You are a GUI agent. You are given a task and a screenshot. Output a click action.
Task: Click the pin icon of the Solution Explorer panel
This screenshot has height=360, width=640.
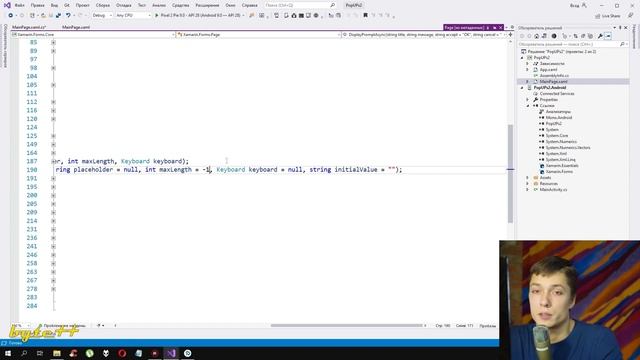coord(620,28)
